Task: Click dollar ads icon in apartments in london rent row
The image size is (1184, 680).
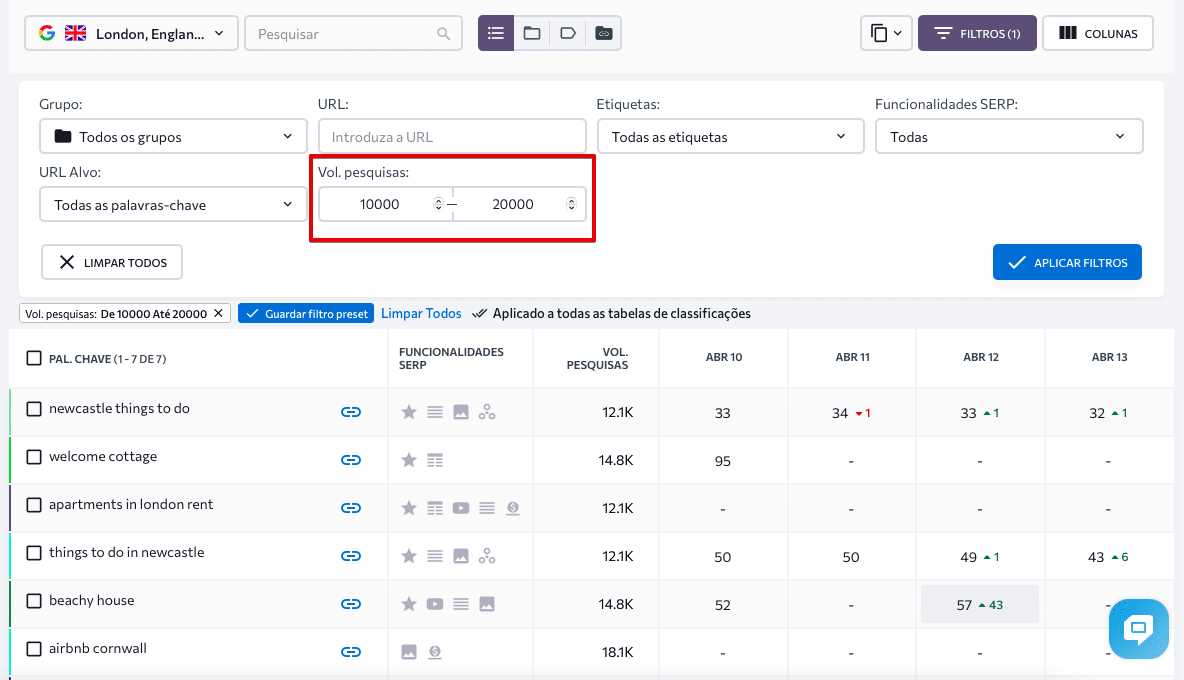Action: [513, 508]
